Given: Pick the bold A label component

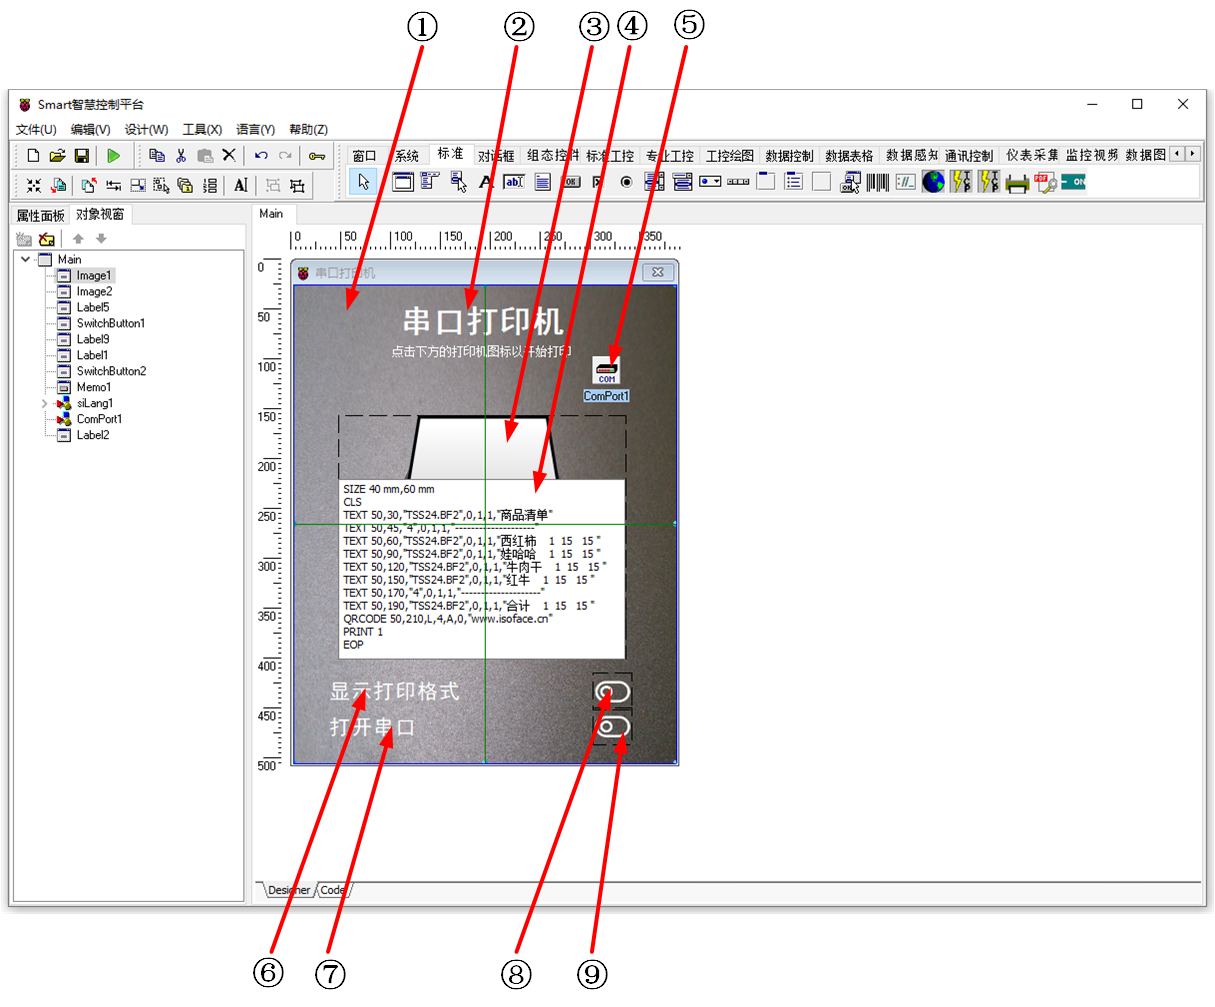Looking at the screenshot, I should pyautogui.click(x=486, y=182).
